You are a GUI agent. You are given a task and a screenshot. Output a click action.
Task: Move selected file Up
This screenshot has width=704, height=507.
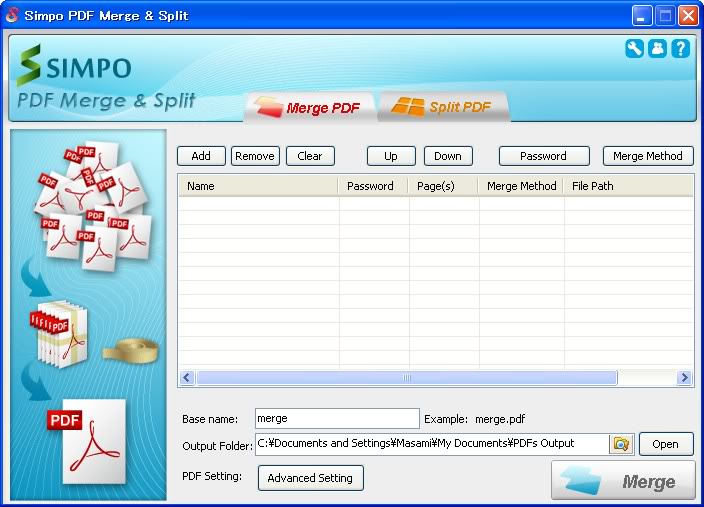pos(391,156)
